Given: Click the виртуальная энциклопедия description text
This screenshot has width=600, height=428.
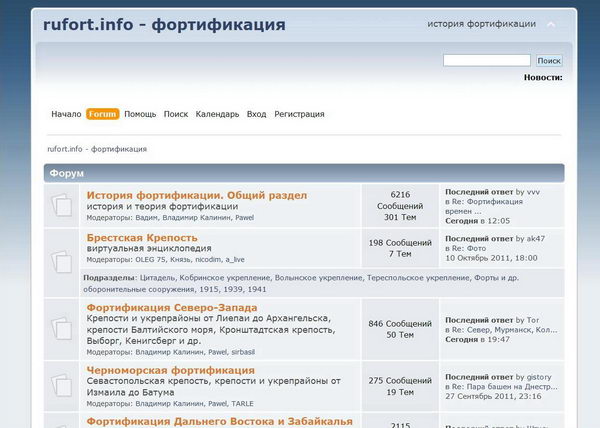Looking at the screenshot, I should coord(149,248).
